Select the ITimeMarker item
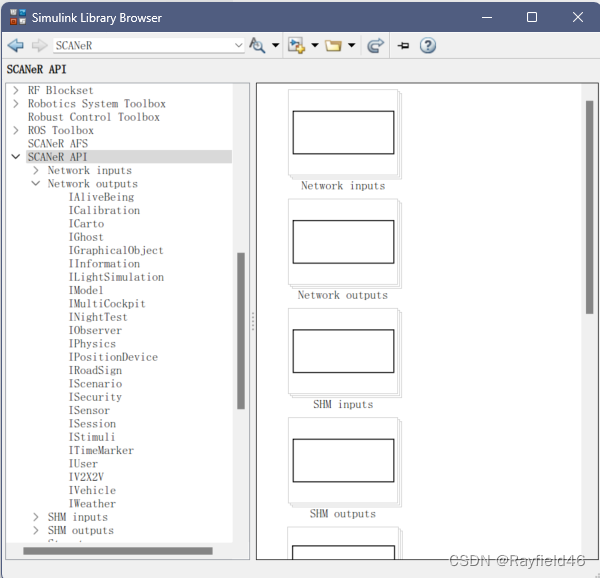The height and width of the screenshot is (578, 600). (101, 451)
